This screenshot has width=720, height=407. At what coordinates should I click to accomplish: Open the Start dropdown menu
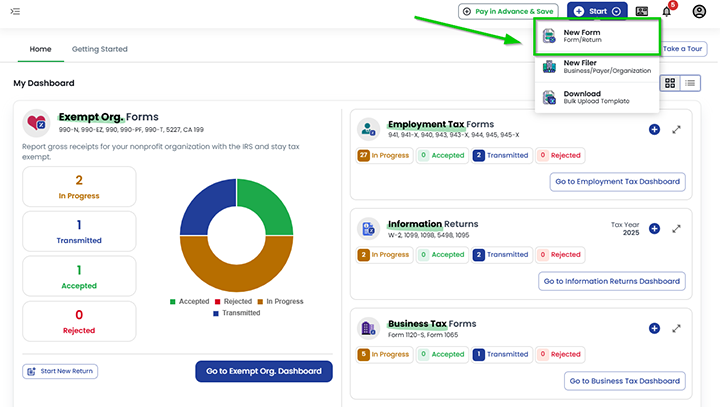pyautogui.click(x=597, y=11)
